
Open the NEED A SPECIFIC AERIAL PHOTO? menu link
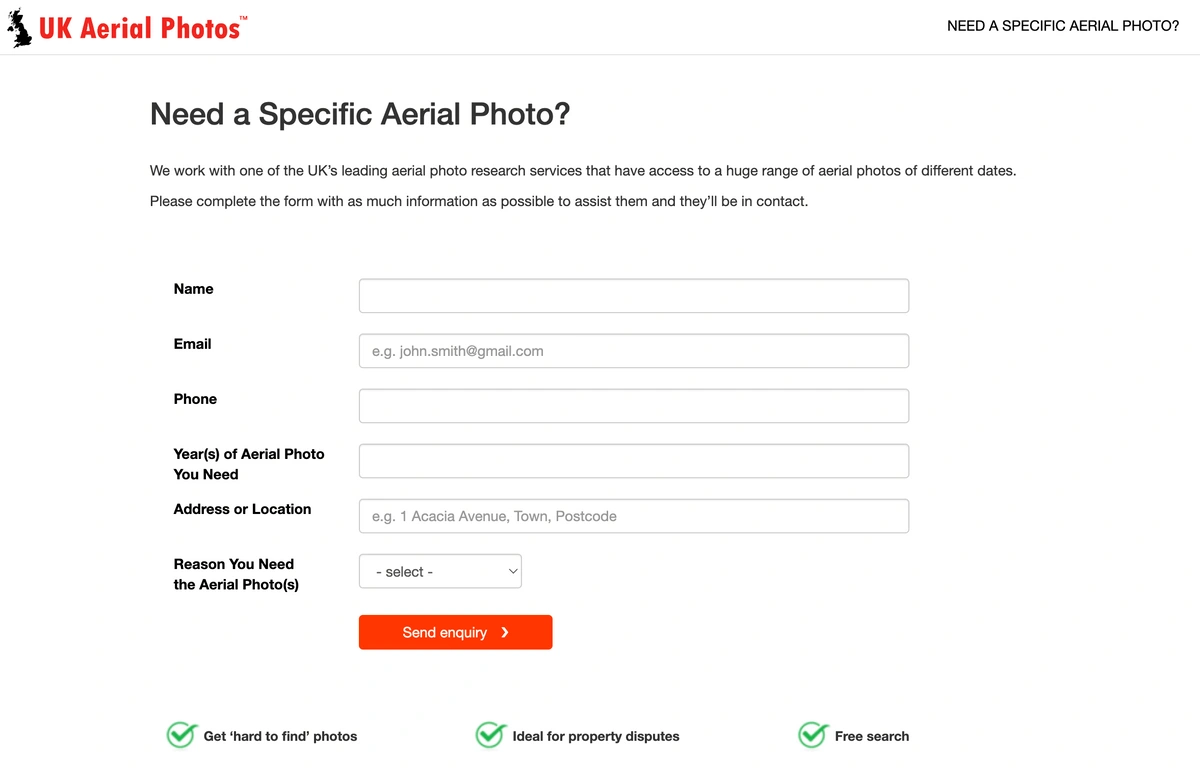1063,26
